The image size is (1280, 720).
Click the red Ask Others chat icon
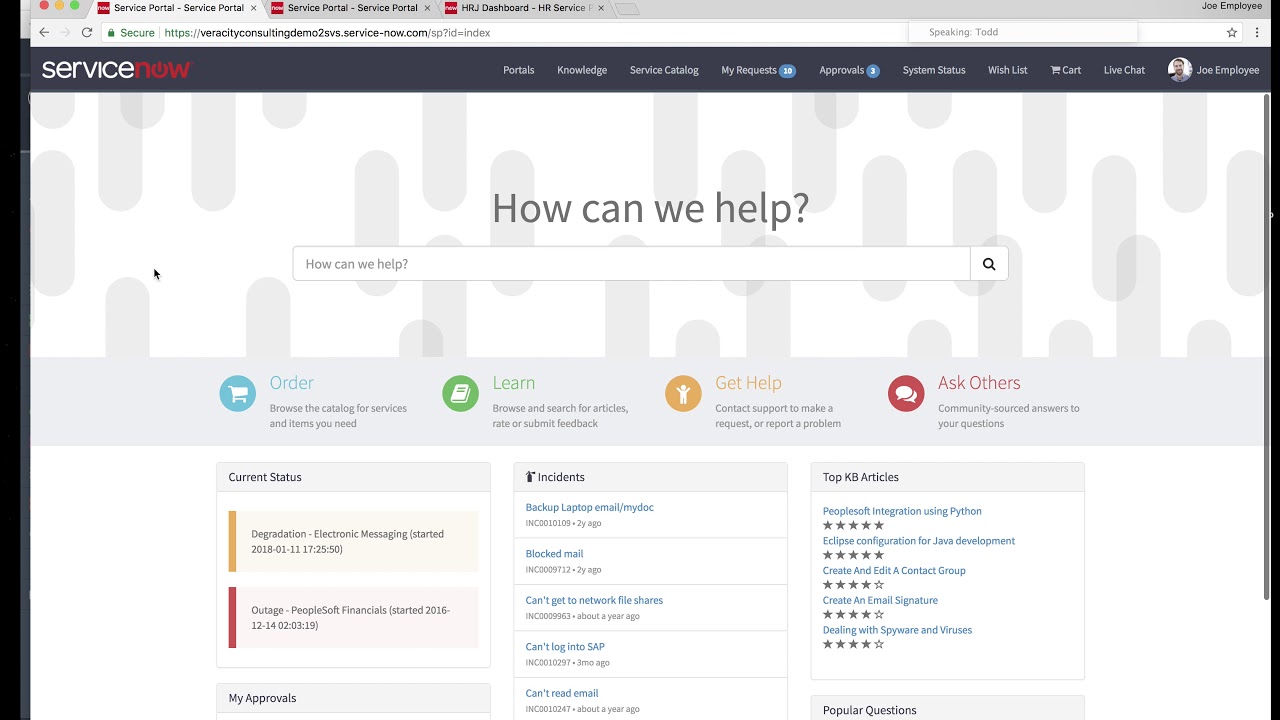click(906, 394)
